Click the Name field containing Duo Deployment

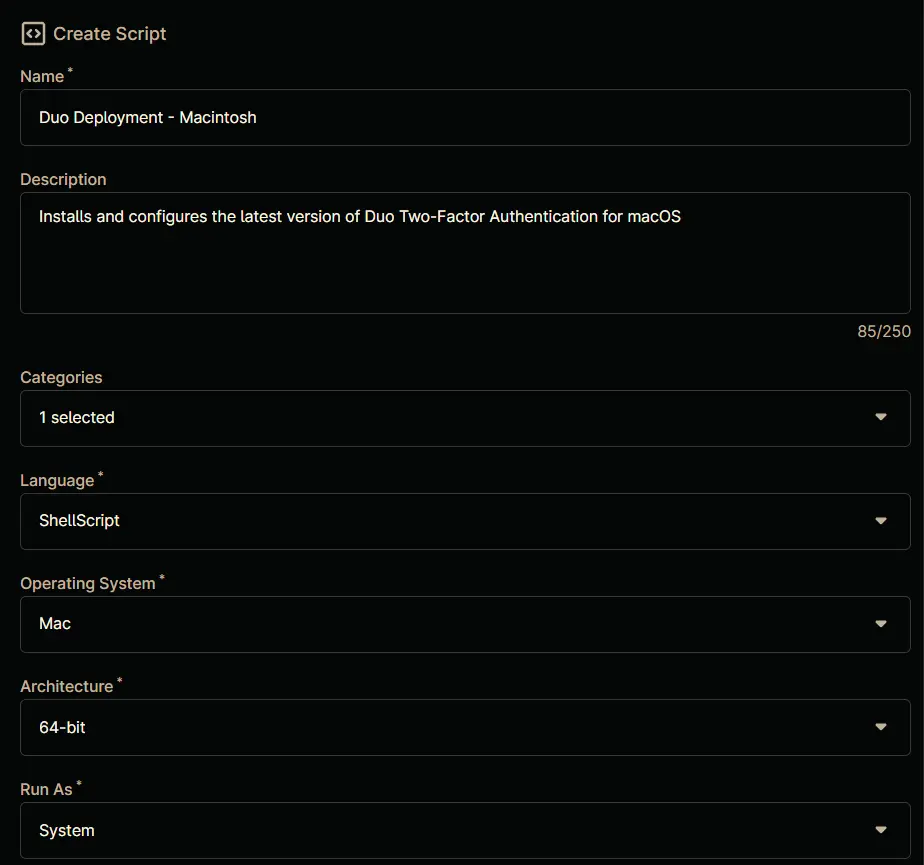click(465, 118)
